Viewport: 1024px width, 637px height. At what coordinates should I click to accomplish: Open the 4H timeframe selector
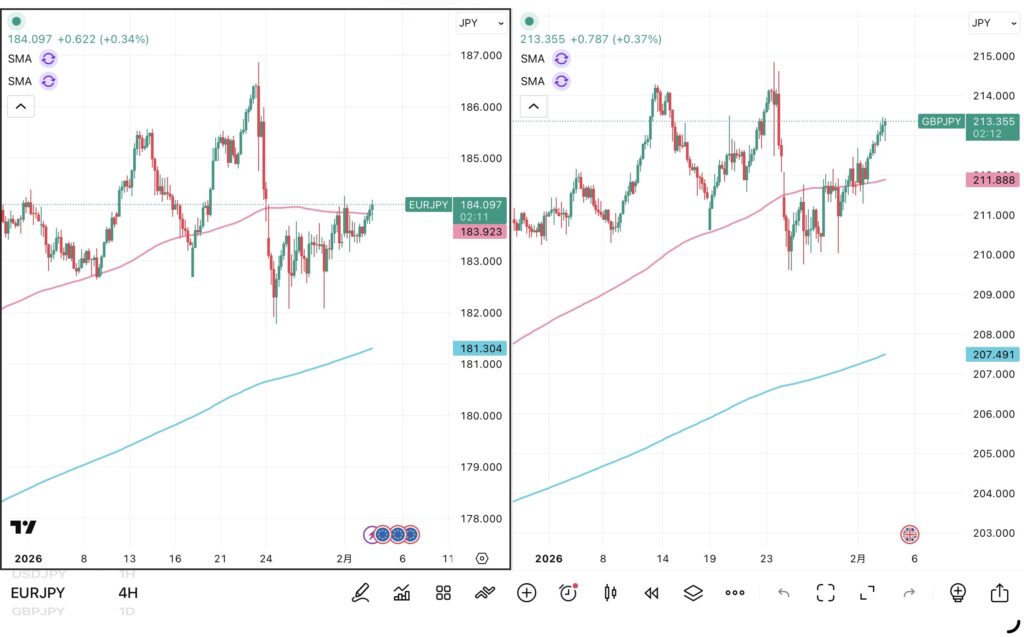point(128,593)
